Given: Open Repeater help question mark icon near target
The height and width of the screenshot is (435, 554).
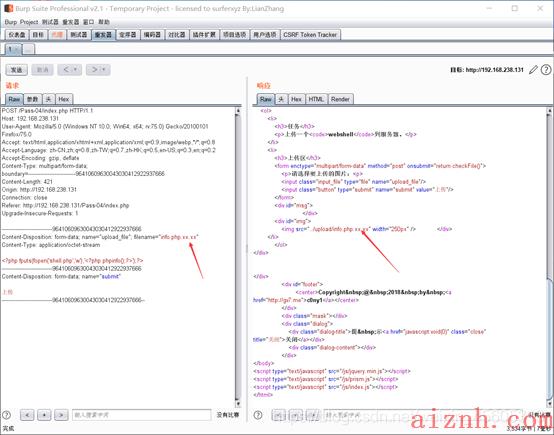Looking at the screenshot, I should [x=546, y=70].
